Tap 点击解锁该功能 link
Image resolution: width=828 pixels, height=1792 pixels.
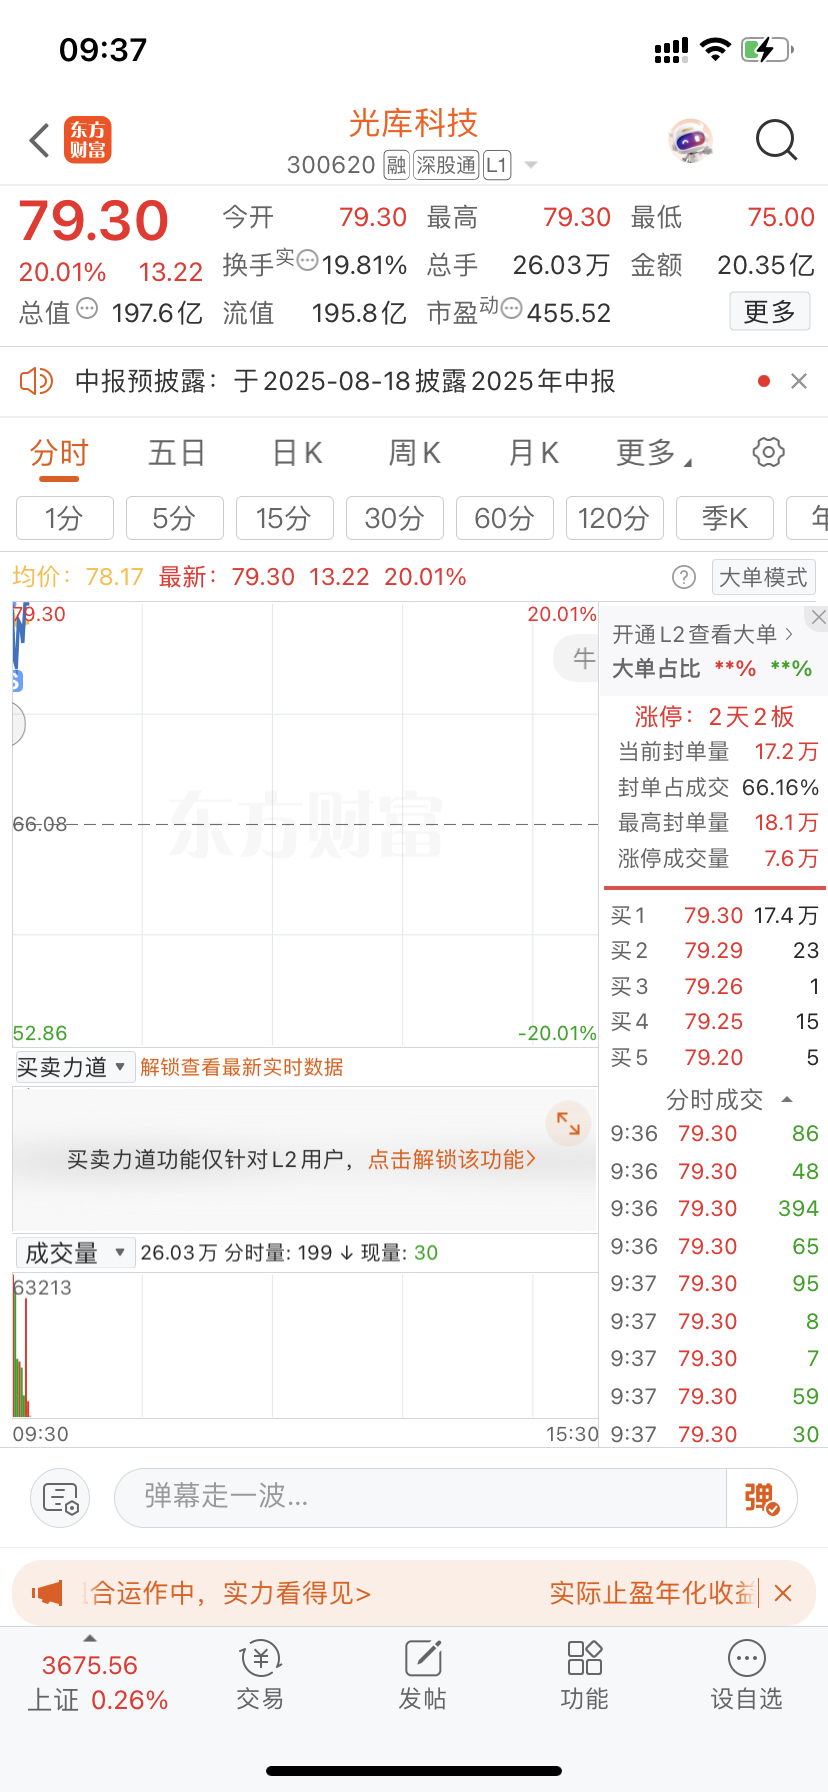tap(452, 1159)
